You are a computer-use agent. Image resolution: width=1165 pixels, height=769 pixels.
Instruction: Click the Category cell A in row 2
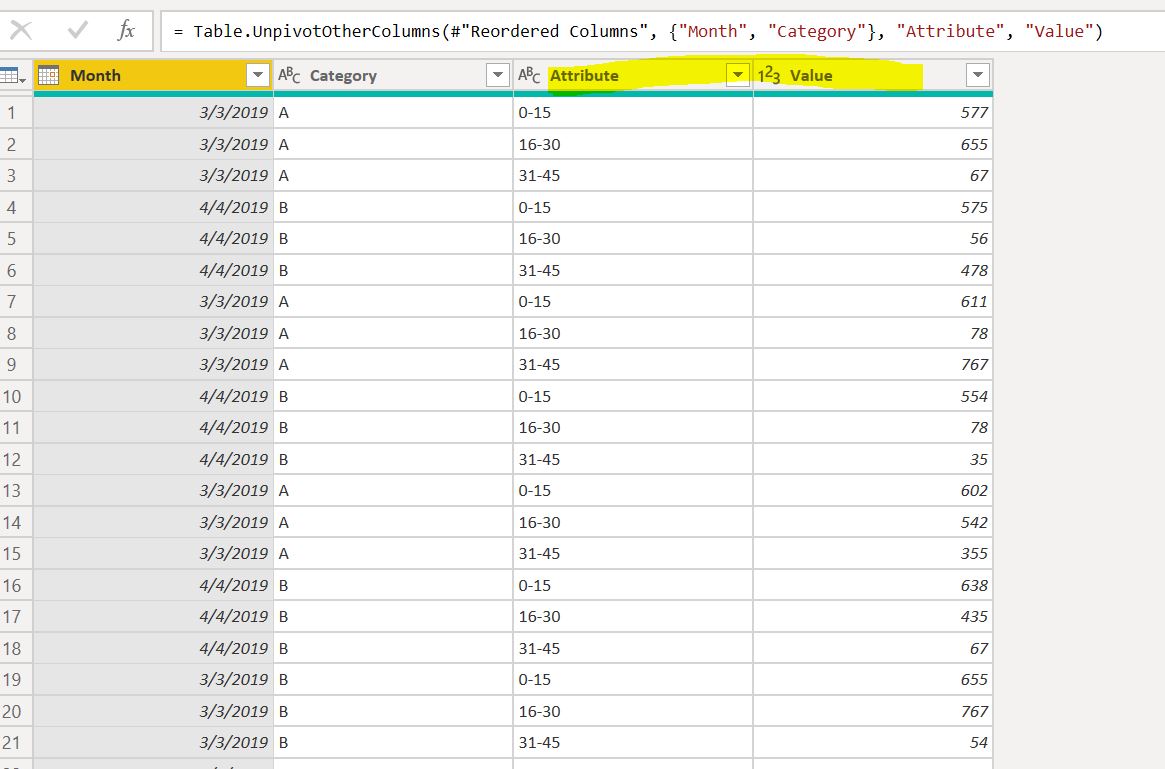coord(393,145)
